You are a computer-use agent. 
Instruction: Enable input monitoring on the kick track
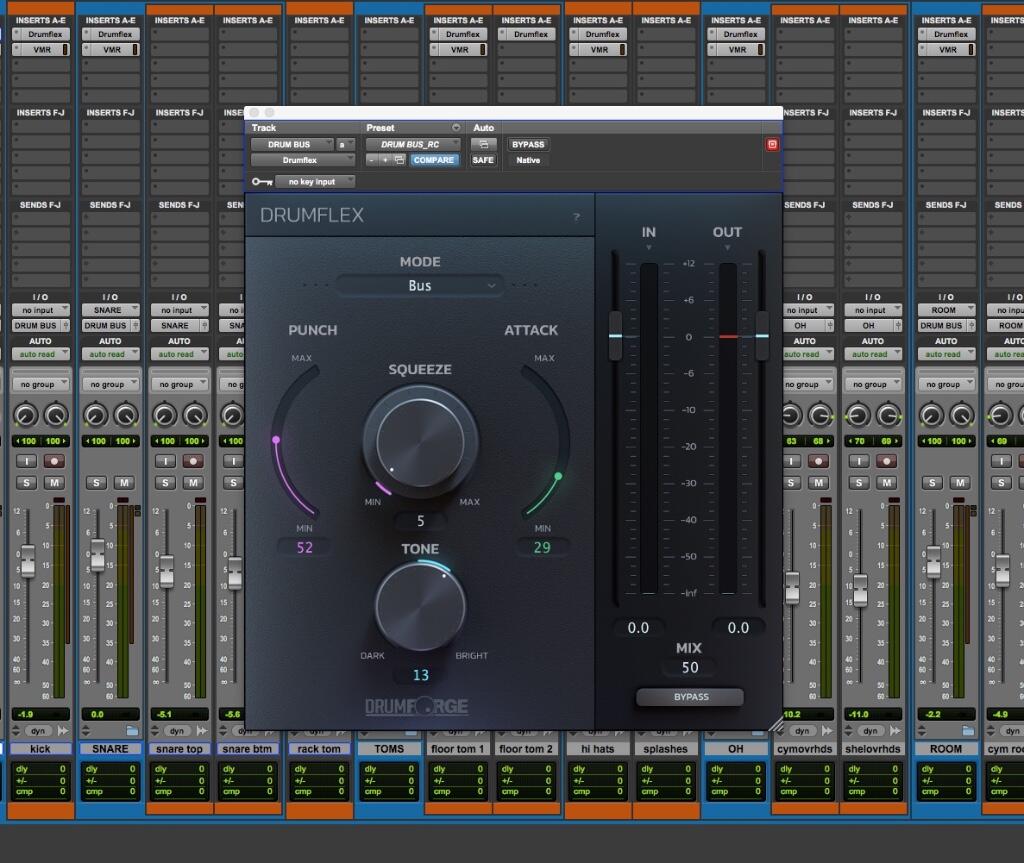26,461
